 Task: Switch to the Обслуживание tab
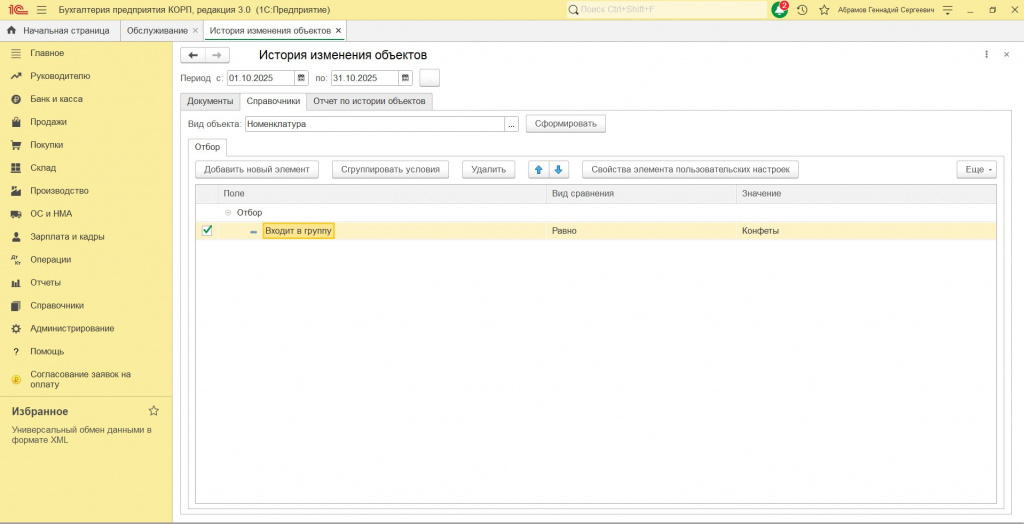click(x=157, y=31)
